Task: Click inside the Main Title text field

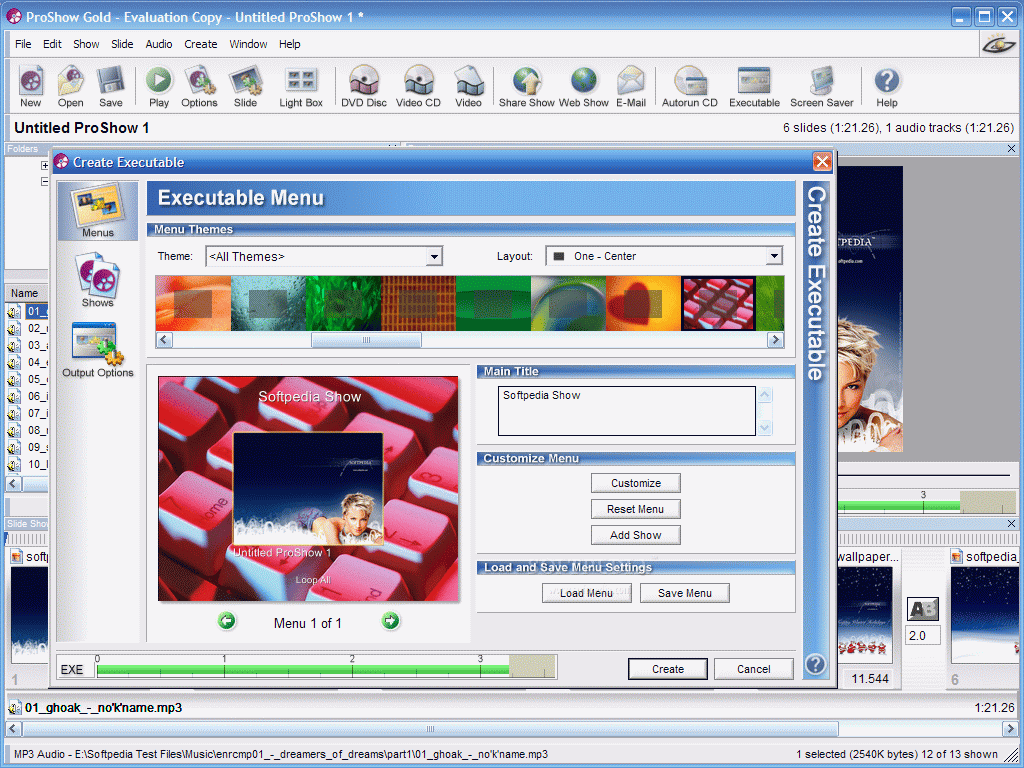Action: [x=626, y=411]
